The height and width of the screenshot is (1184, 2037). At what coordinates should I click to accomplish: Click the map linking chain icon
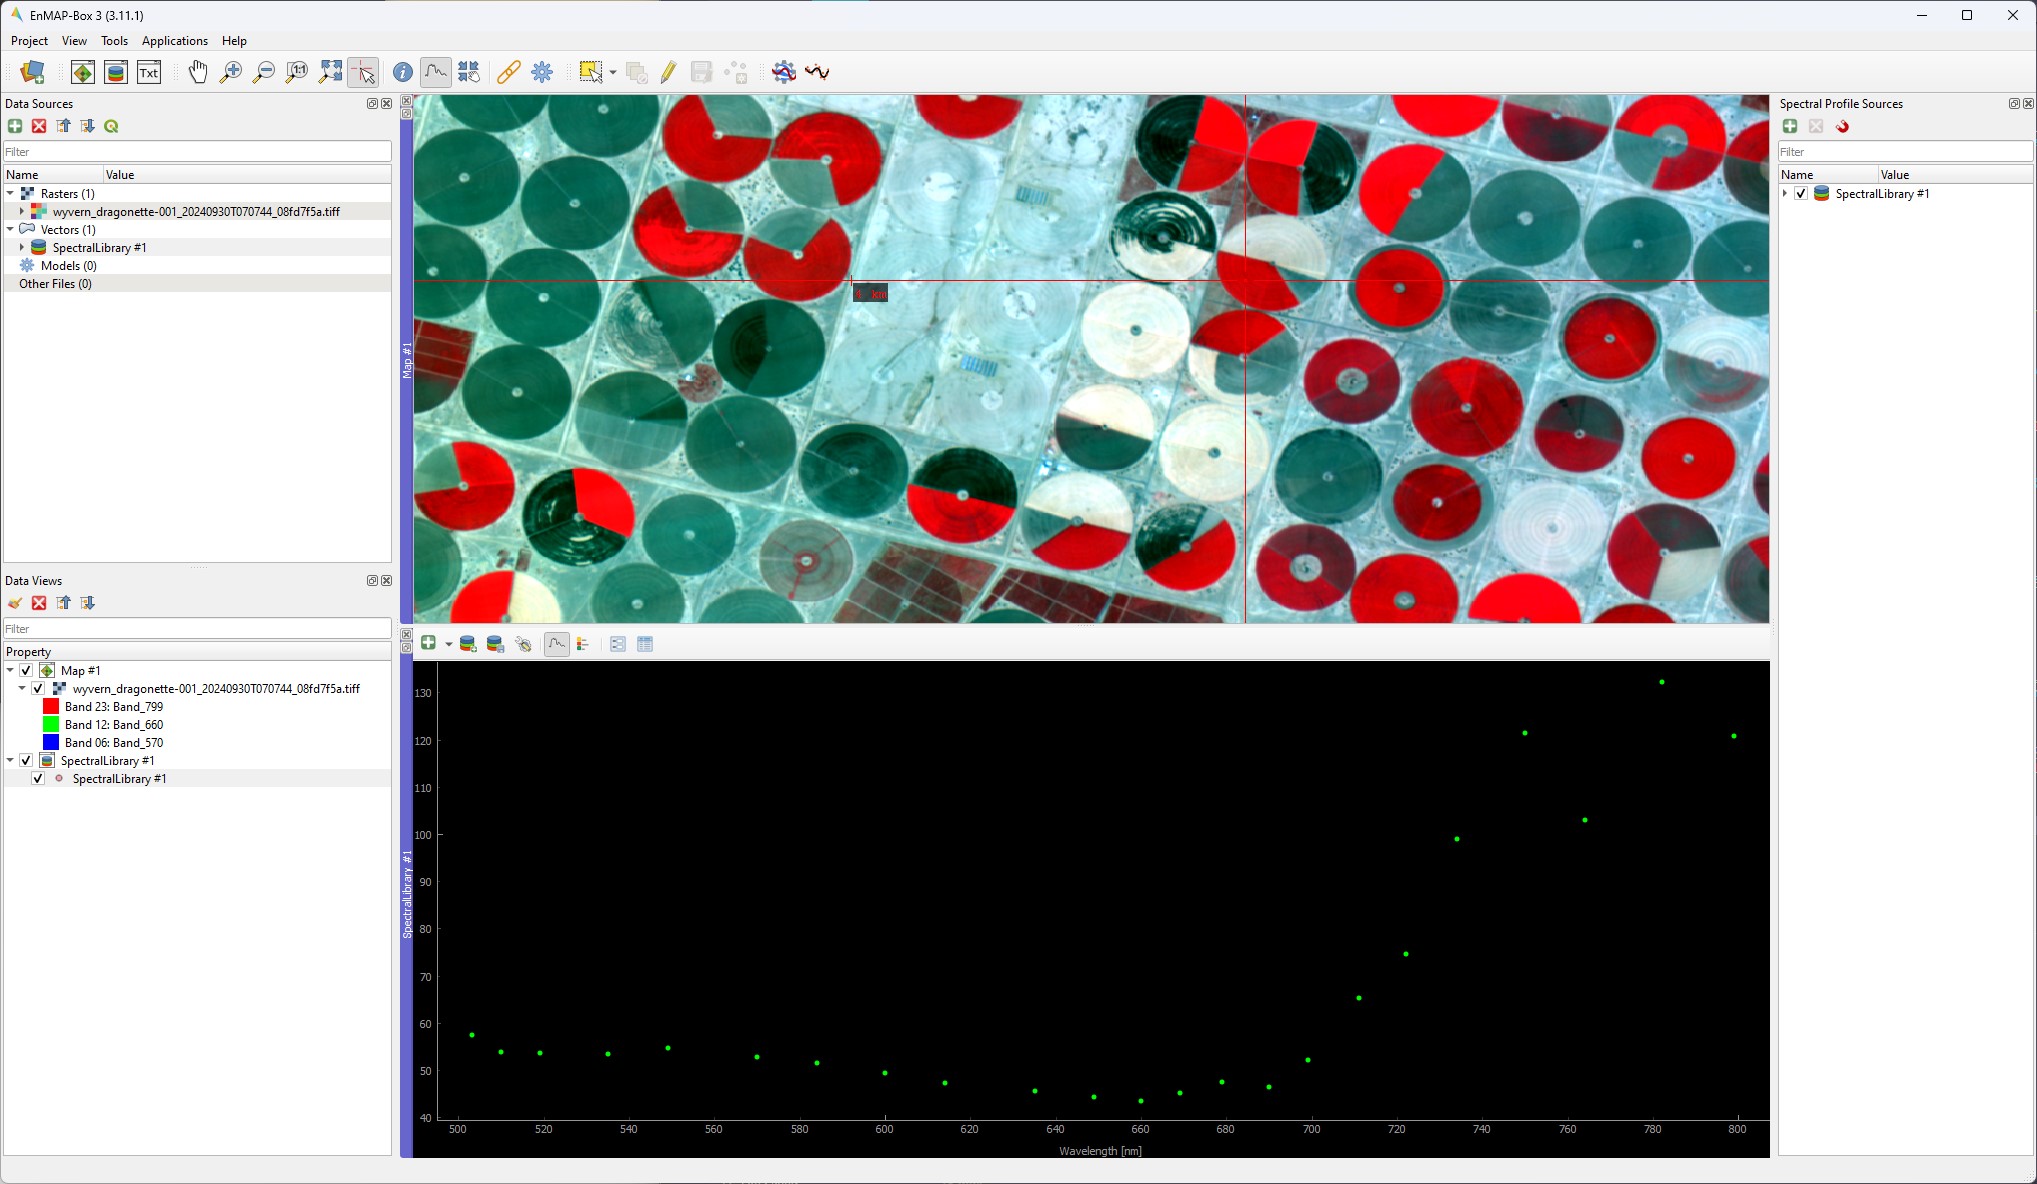coord(508,72)
